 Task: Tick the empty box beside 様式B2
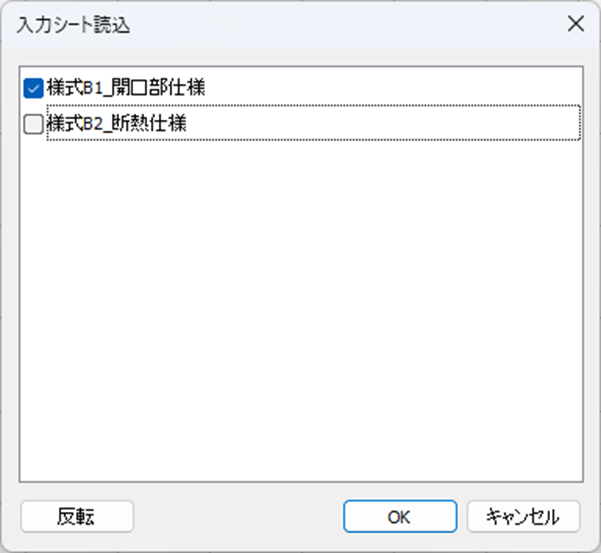click(x=33, y=124)
